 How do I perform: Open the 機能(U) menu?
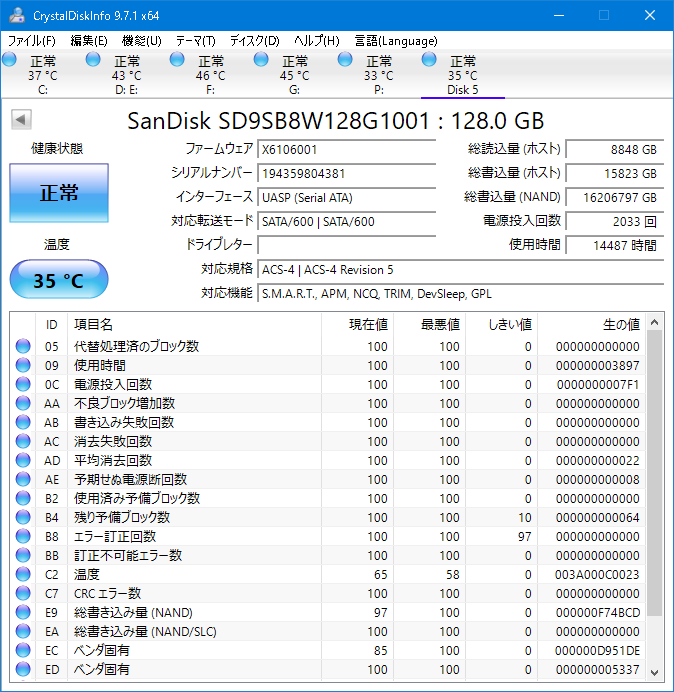[142, 41]
